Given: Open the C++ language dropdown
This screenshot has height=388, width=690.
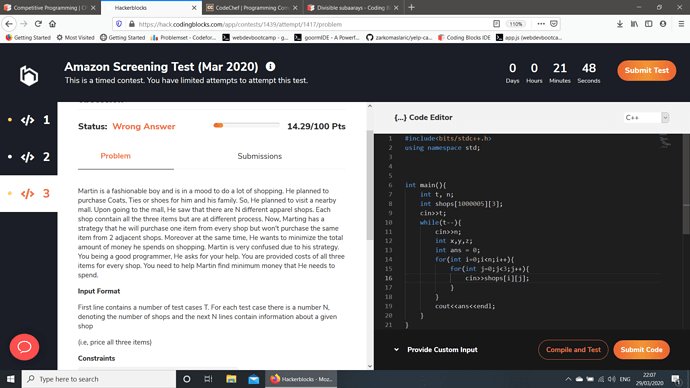Looking at the screenshot, I should tap(646, 117).
